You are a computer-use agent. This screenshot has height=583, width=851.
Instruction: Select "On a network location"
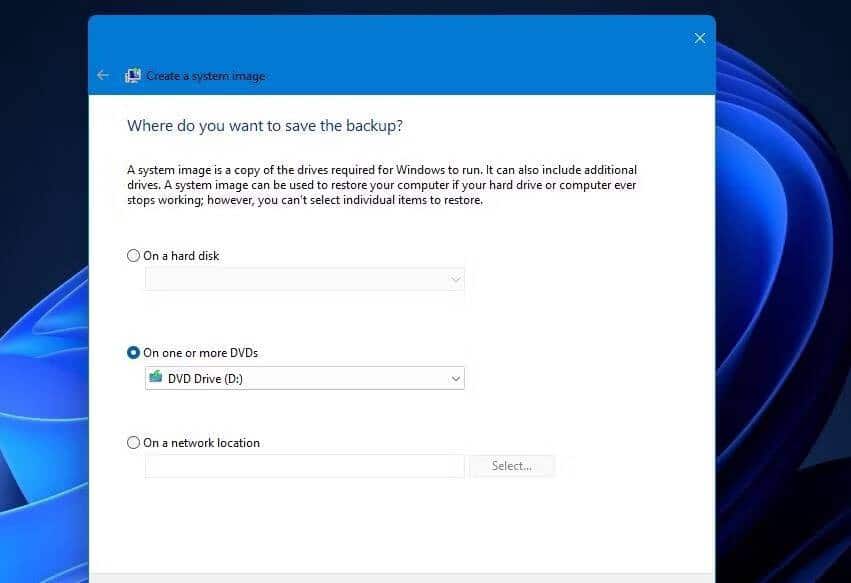pyautogui.click(x=133, y=443)
